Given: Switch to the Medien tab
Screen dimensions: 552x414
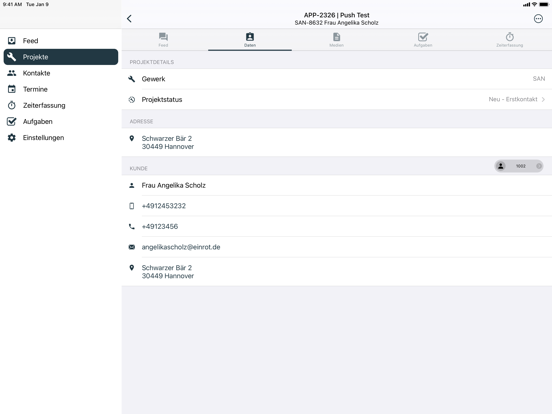Looking at the screenshot, I should point(337,40).
